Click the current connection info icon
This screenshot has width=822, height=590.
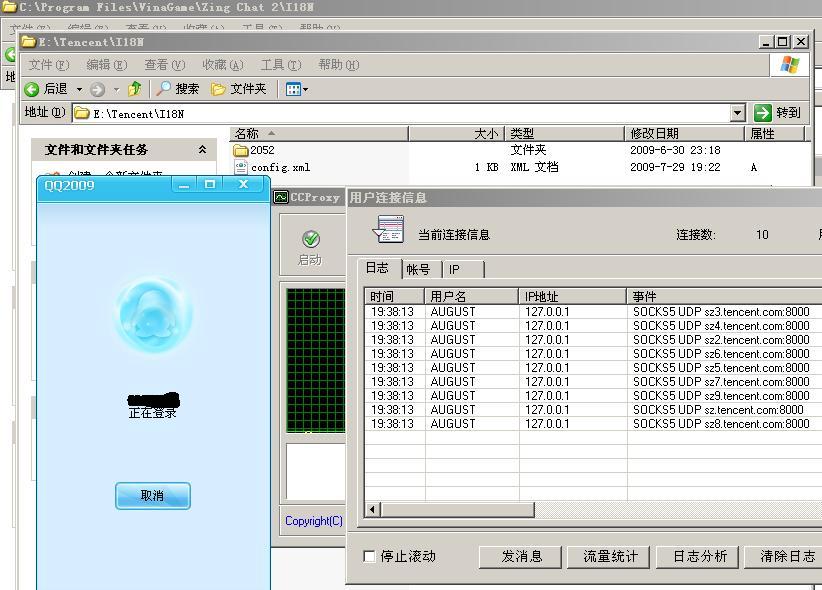click(x=388, y=229)
